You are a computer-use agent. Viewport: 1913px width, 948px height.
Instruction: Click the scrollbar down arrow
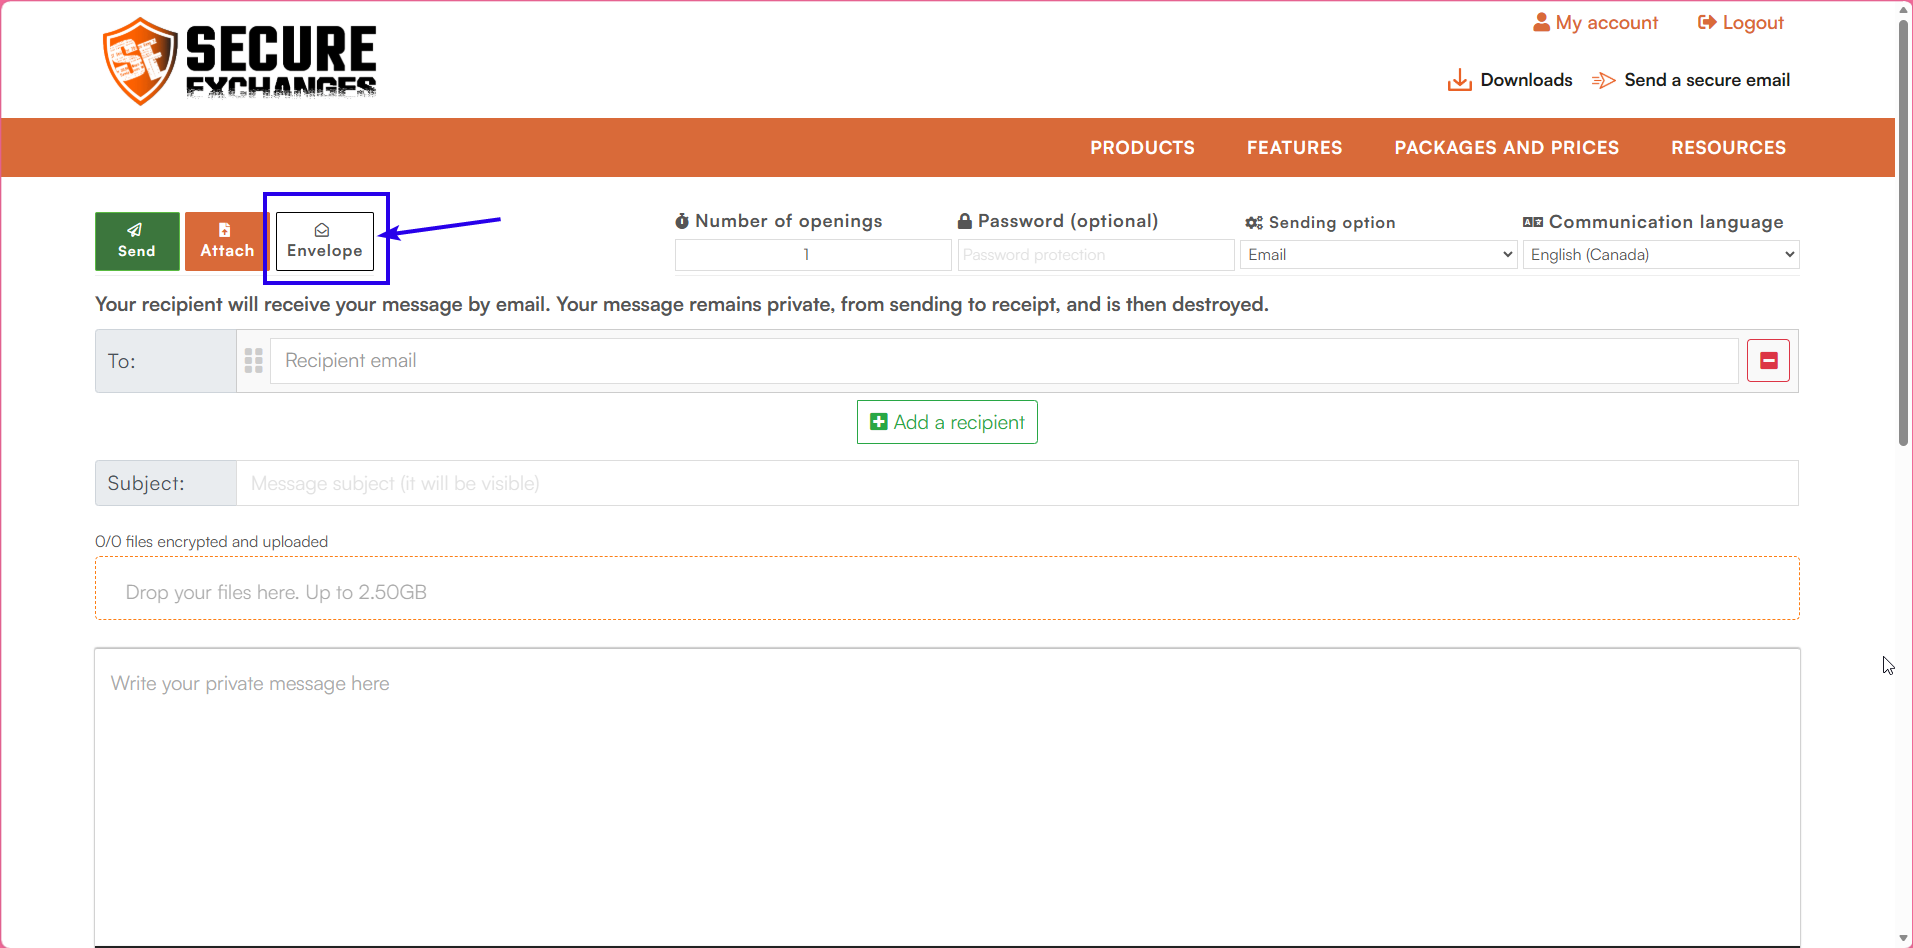coord(1904,938)
